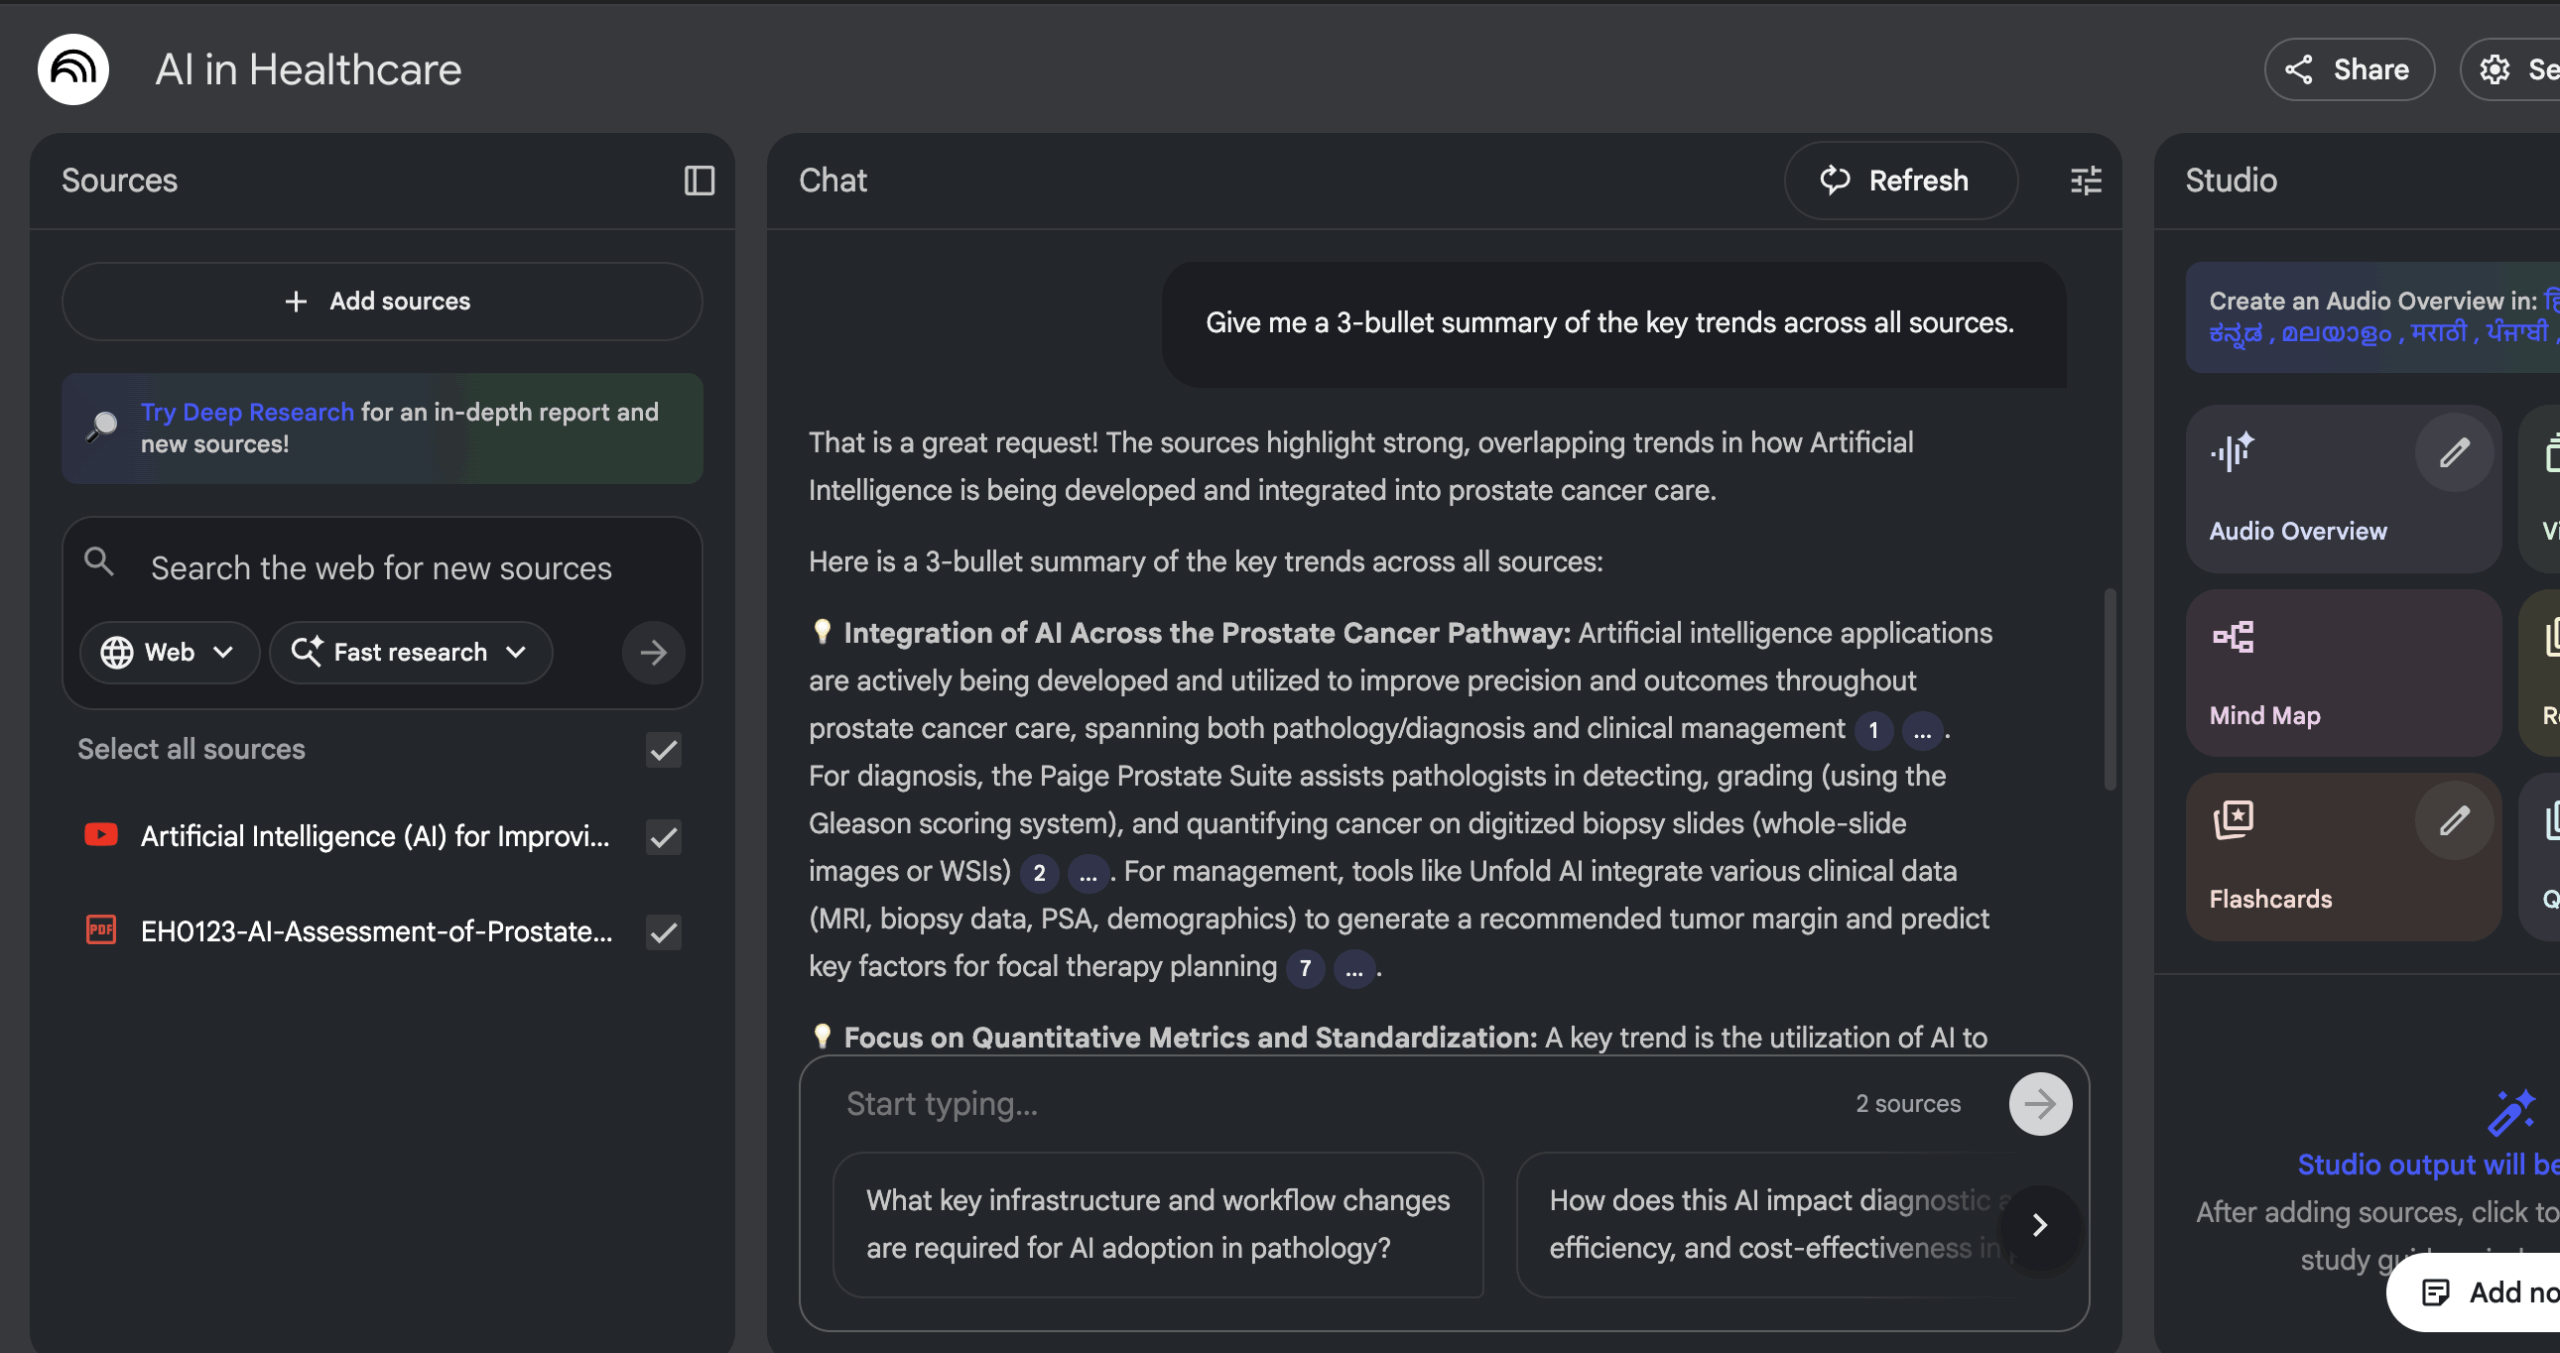Click citation badge 7 for focal therapy
This screenshot has width=2560, height=1353.
(1305, 968)
